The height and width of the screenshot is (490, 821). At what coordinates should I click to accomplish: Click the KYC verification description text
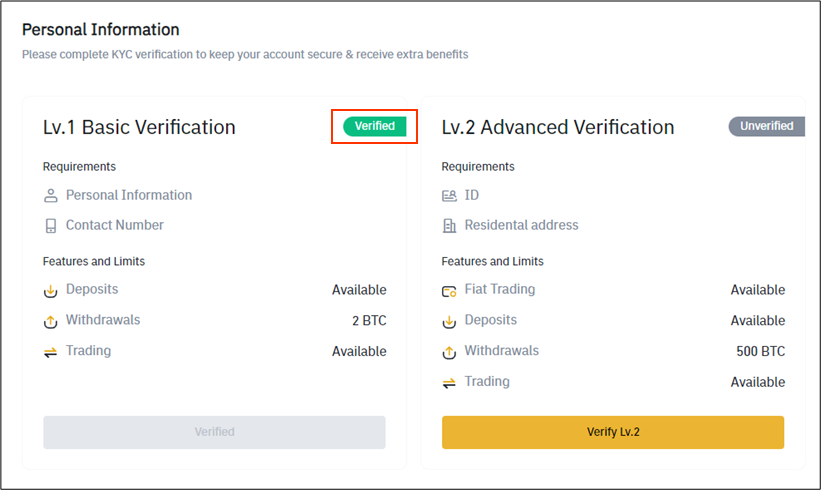(x=245, y=54)
